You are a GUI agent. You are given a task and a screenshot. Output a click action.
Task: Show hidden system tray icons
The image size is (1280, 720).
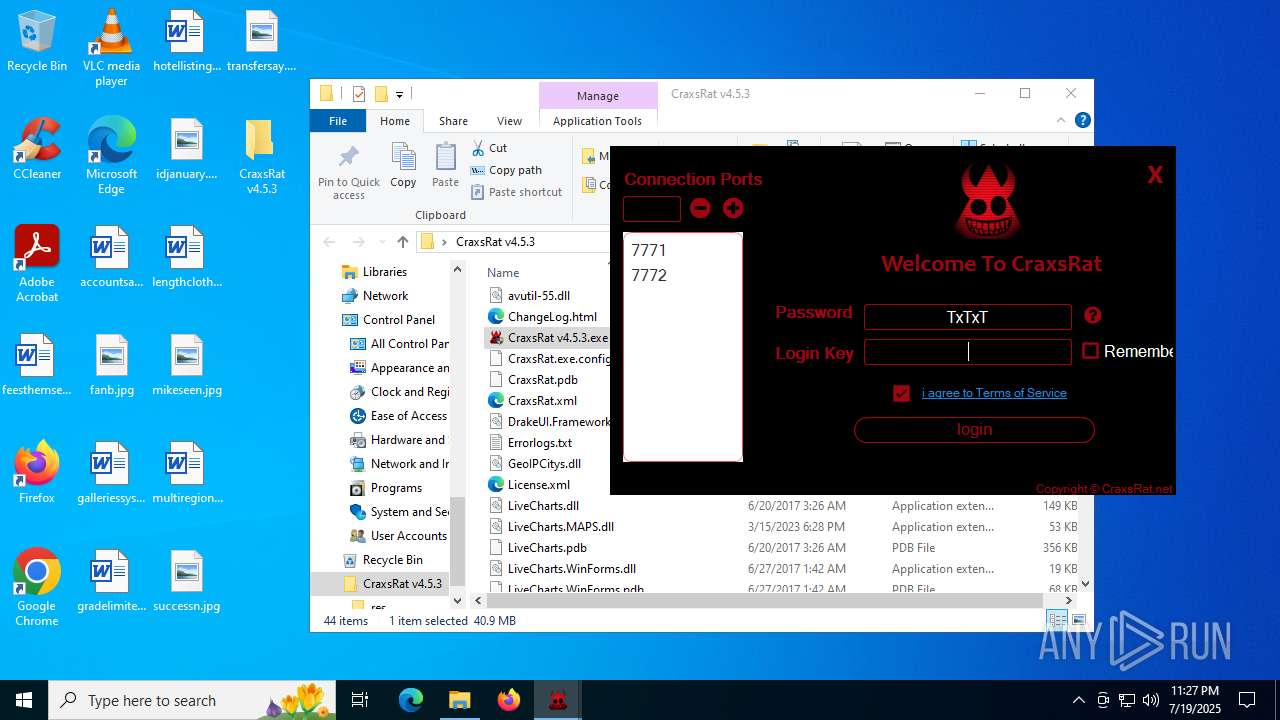pos(1078,700)
